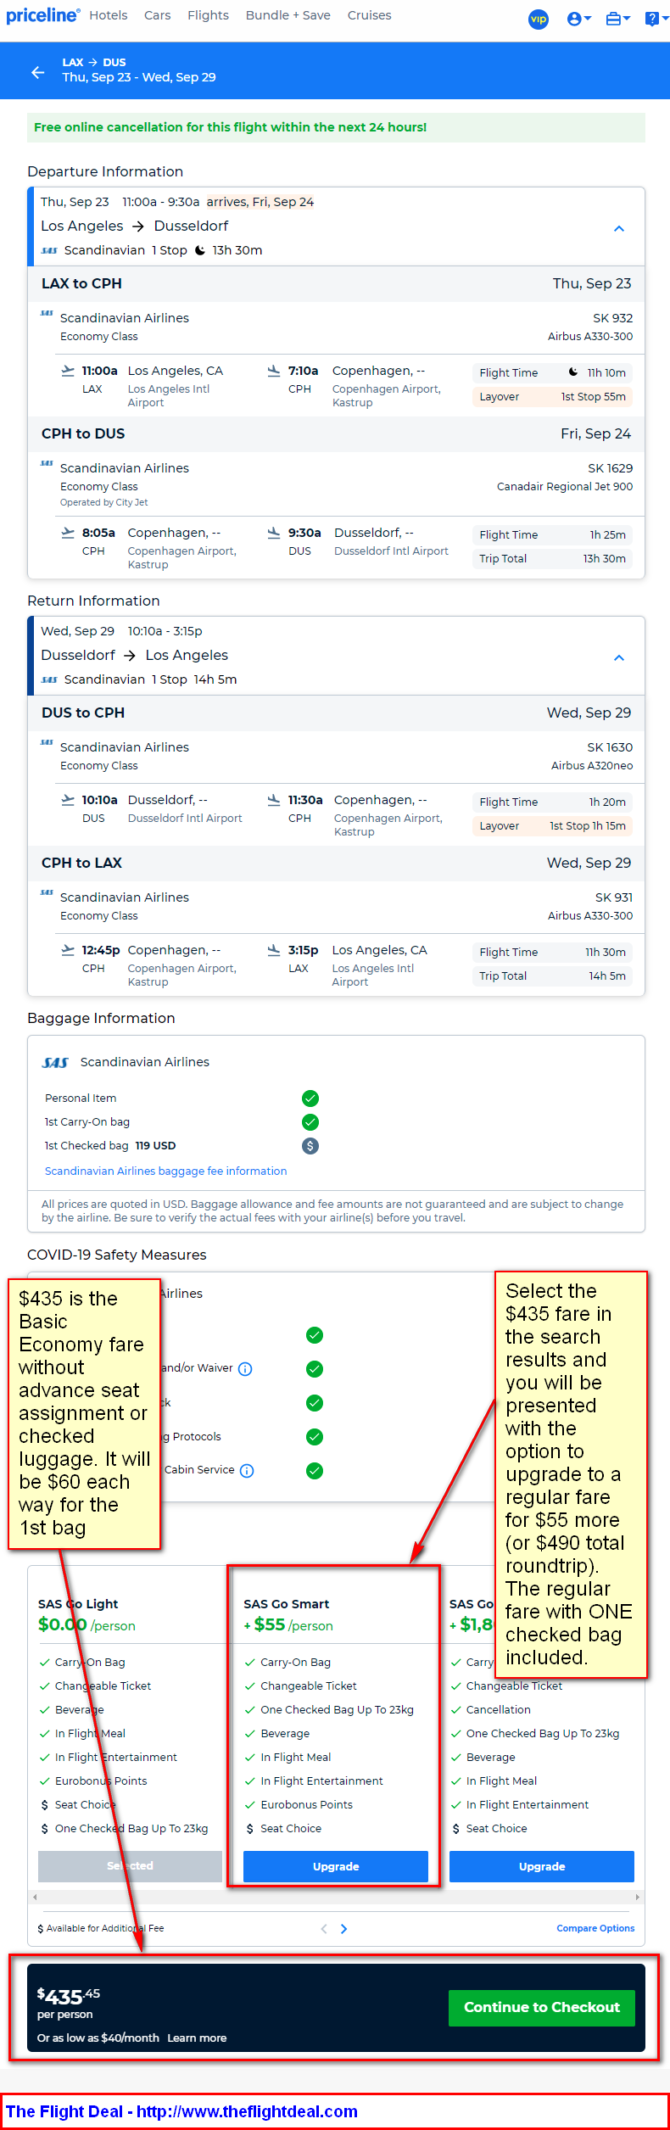Collapse the departure flight details chevron
This screenshot has height=2130, width=670.
click(619, 228)
